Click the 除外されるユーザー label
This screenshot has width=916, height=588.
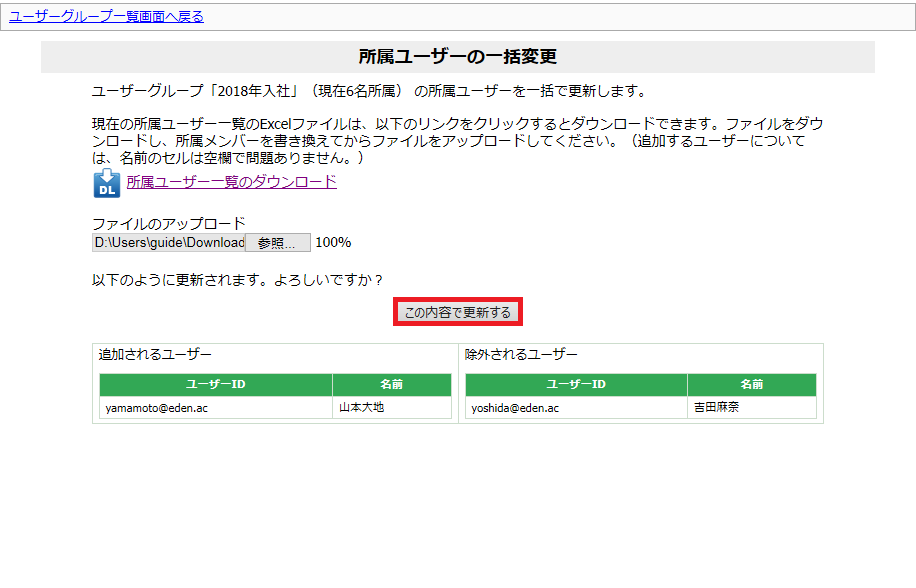click(x=521, y=354)
